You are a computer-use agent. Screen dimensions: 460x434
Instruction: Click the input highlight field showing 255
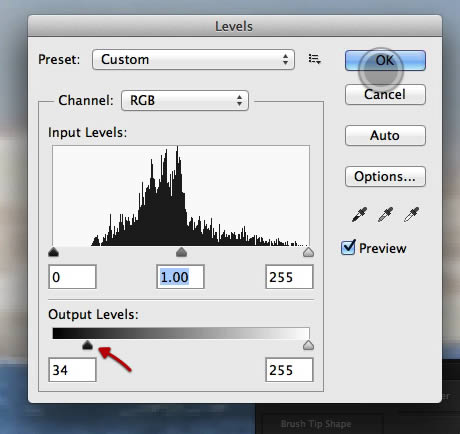[x=289, y=277]
